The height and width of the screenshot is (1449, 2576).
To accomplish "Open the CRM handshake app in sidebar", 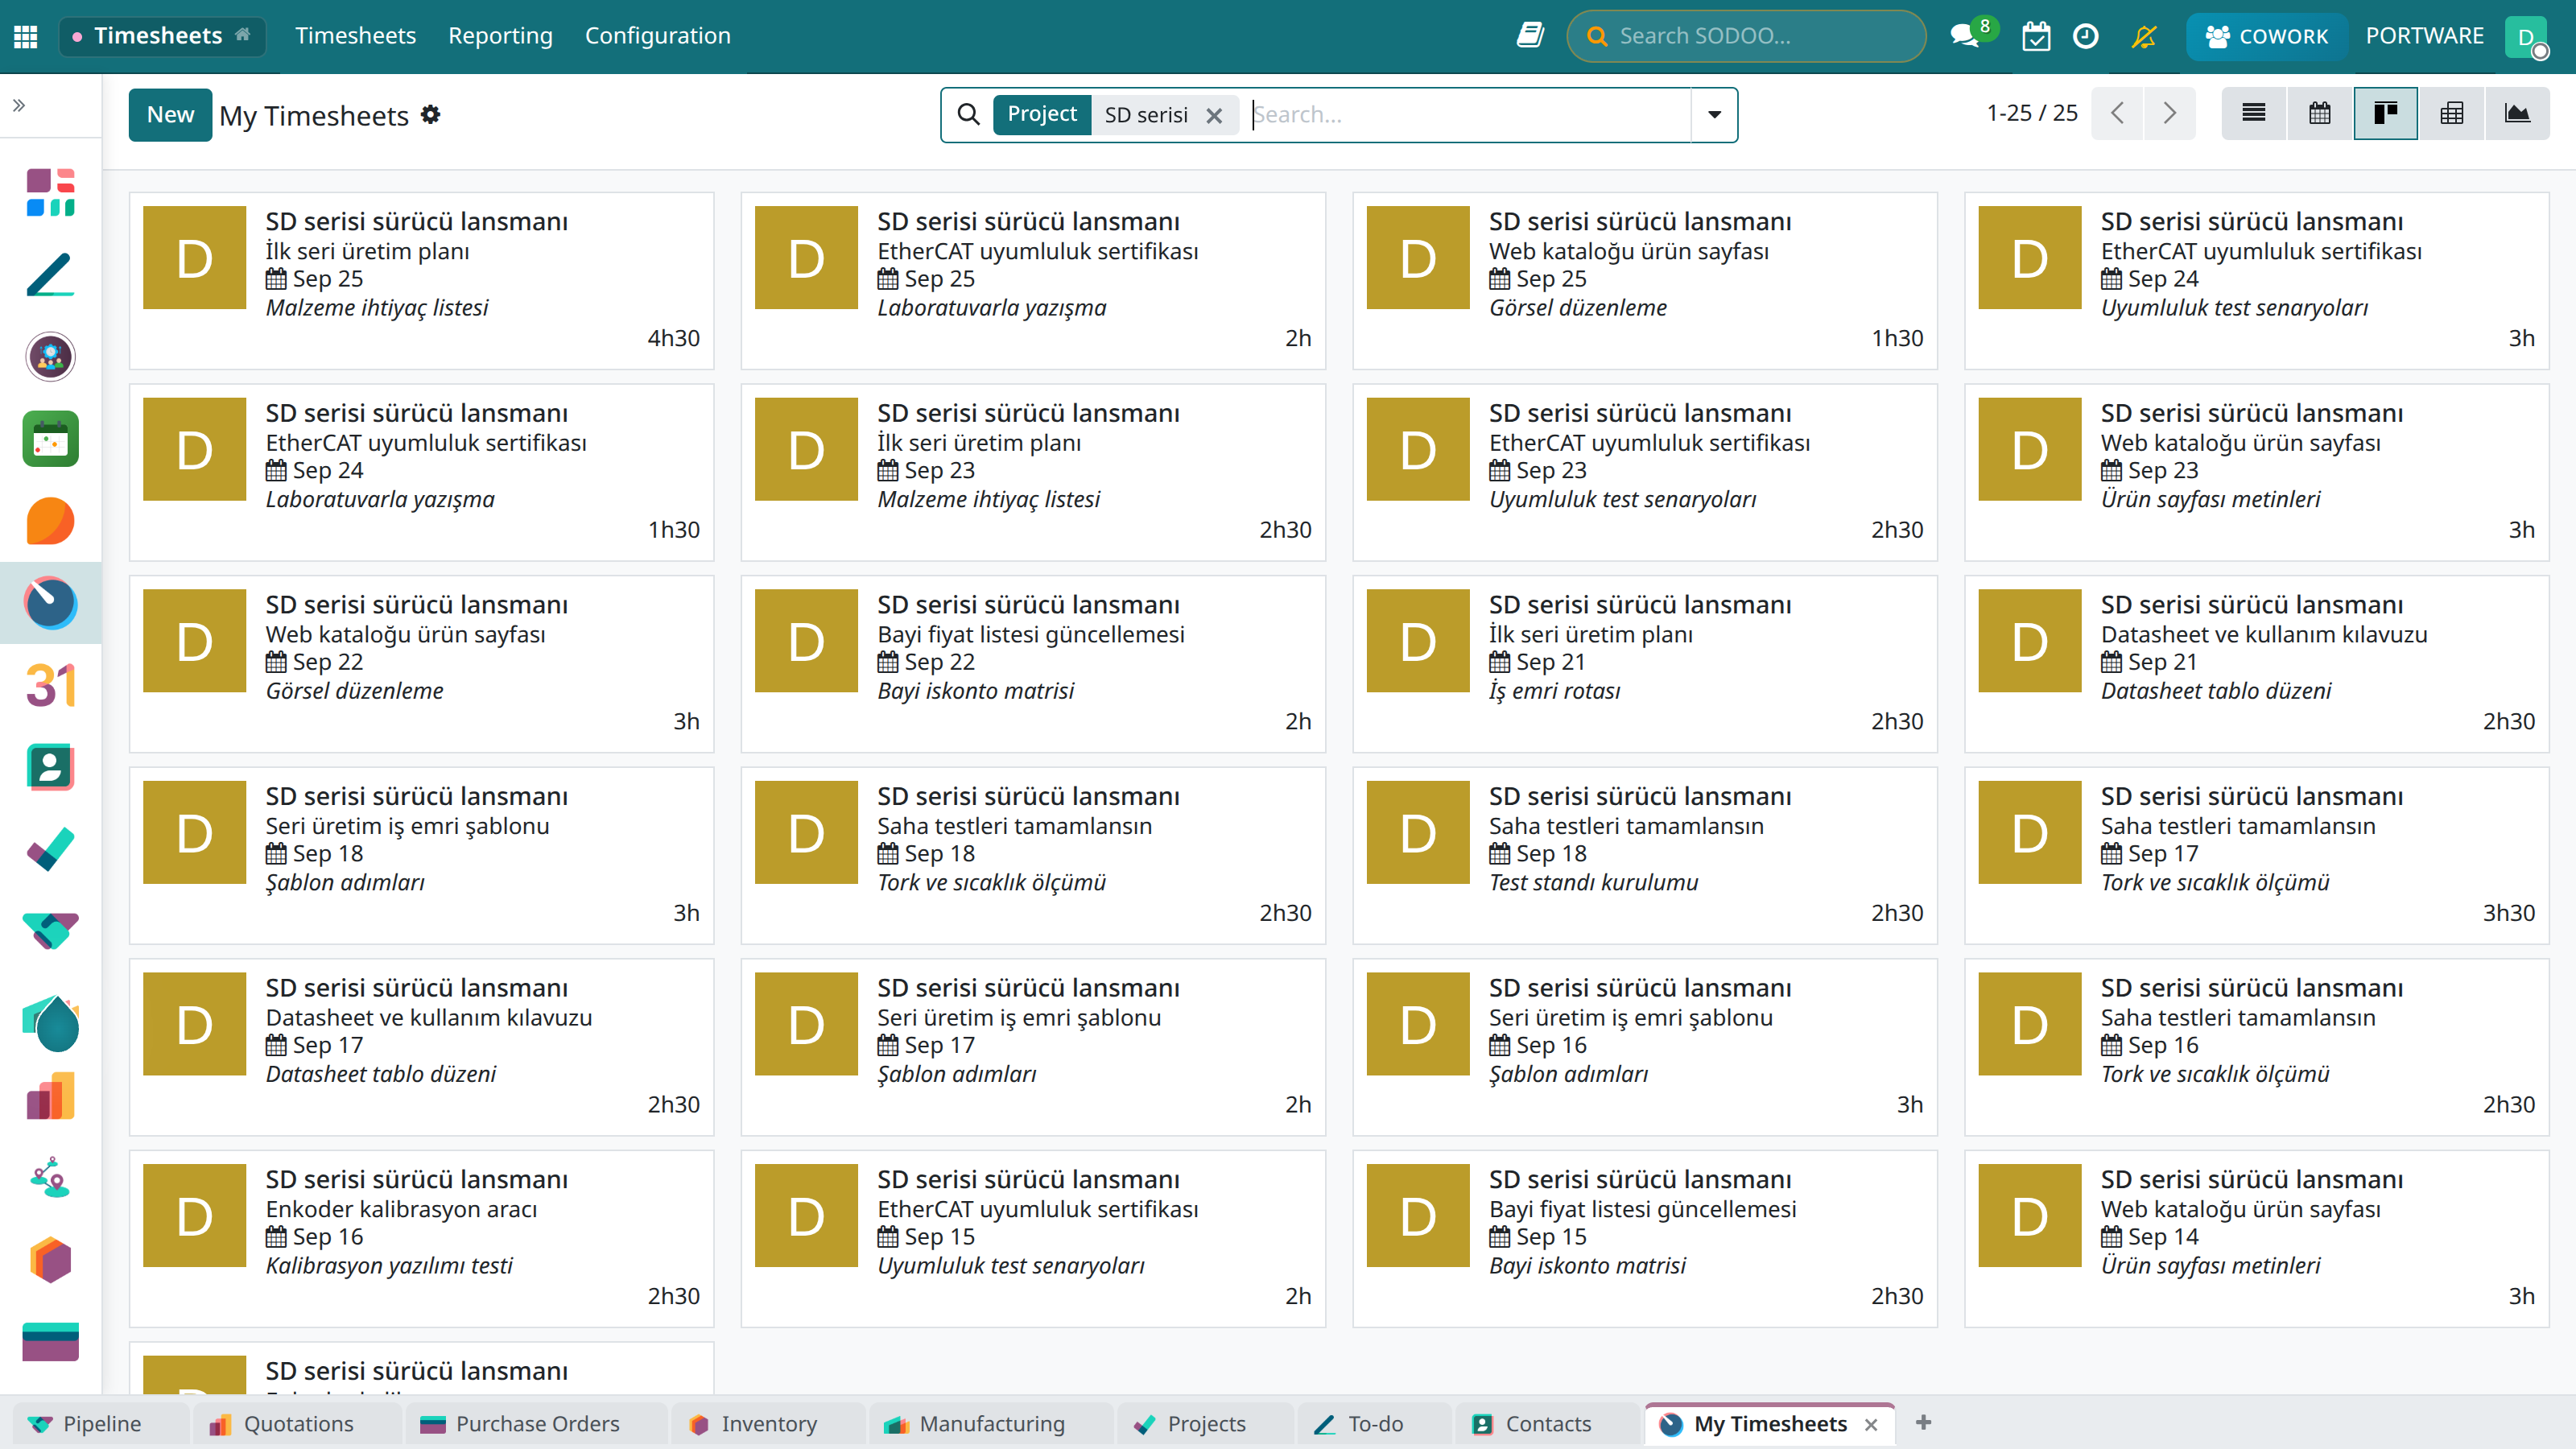I will (50, 931).
